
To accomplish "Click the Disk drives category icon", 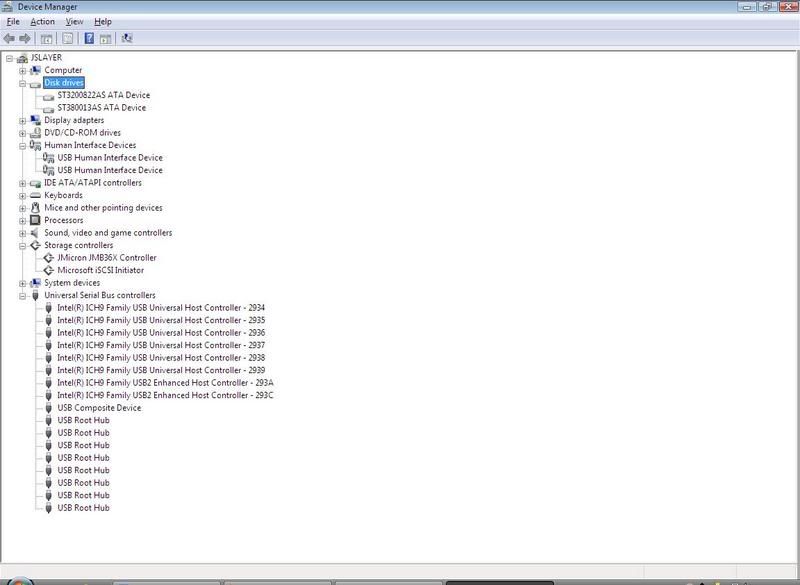I will click(35, 84).
